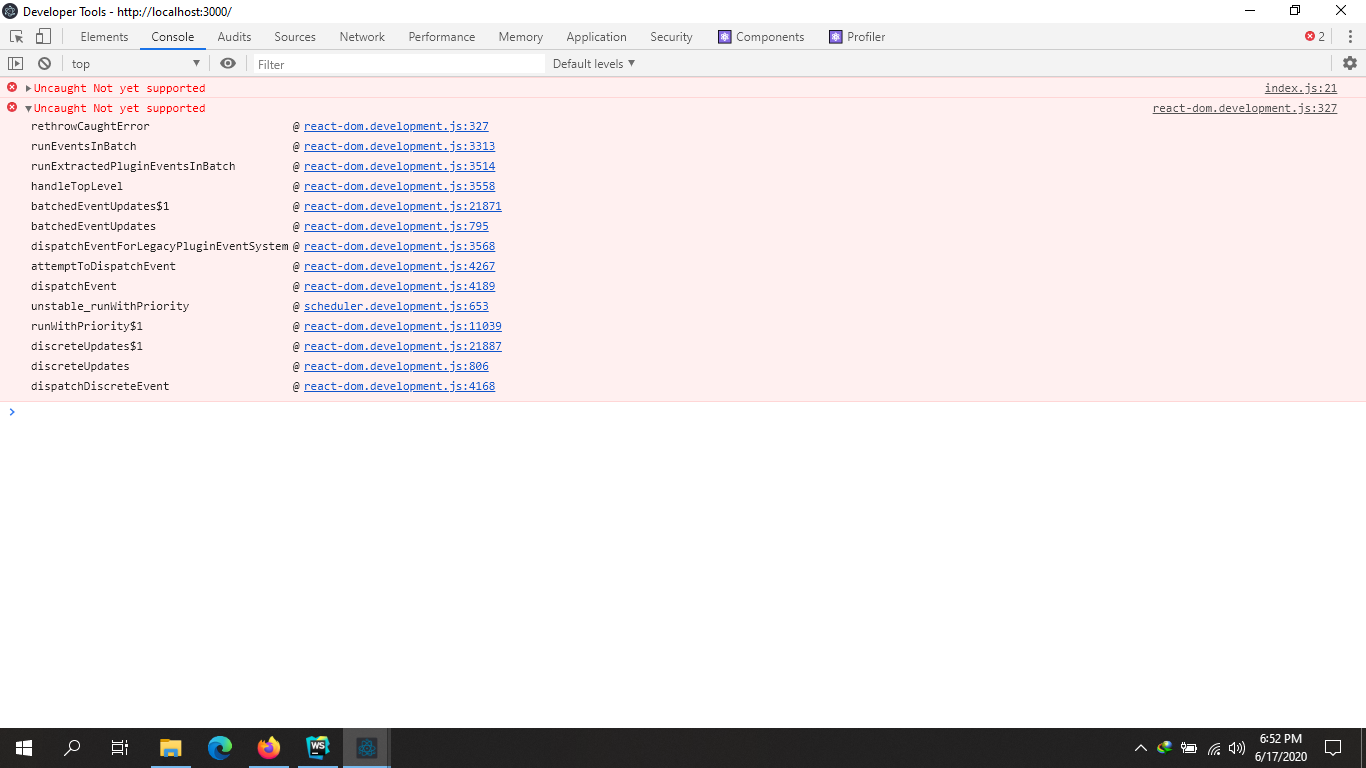Viewport: 1366px width, 768px height.
Task: Show the console sidebar icon
Action: coord(15,63)
